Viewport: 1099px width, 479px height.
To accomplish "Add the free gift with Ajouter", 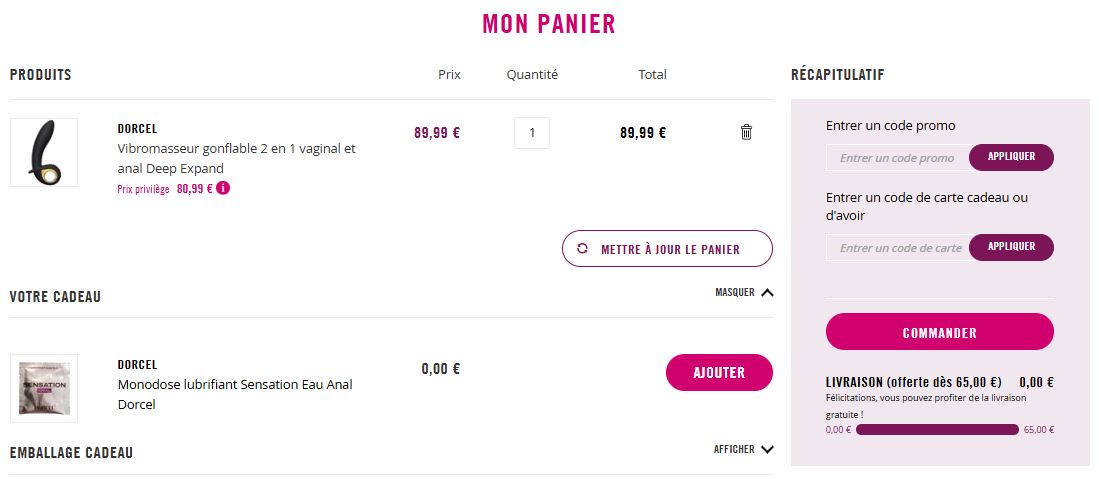I will pyautogui.click(x=719, y=372).
